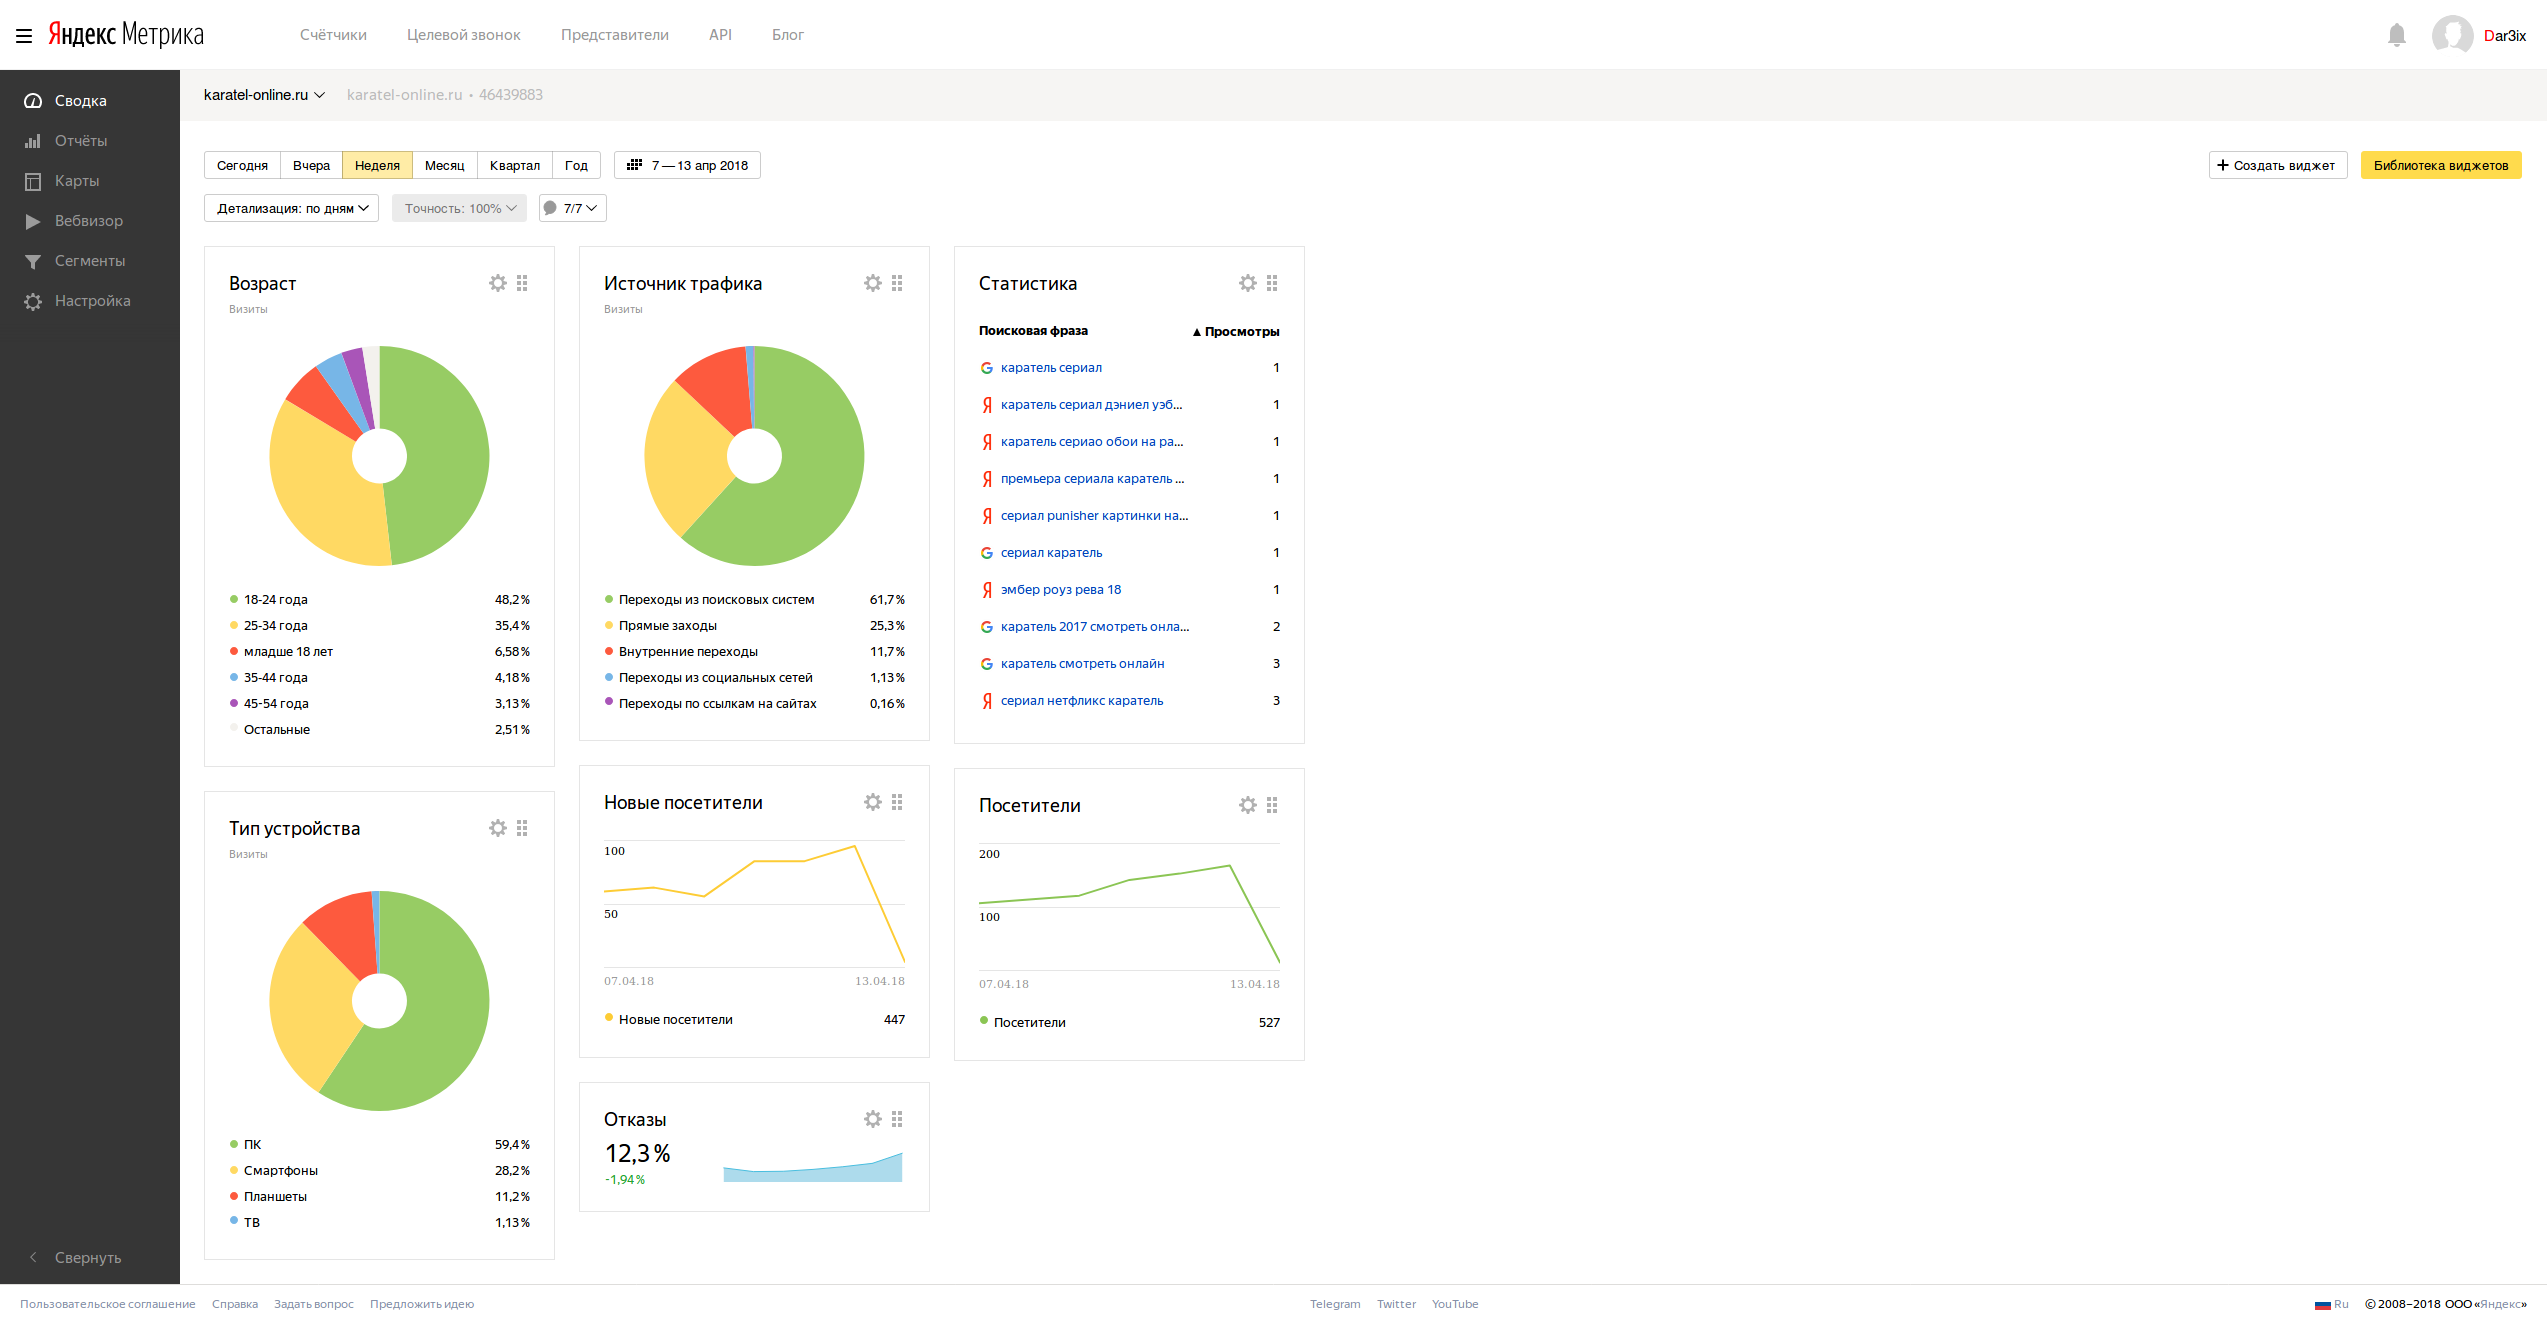2547x1322 pixels.
Task: Click move handle of Новые посетители widget
Action: 897,802
